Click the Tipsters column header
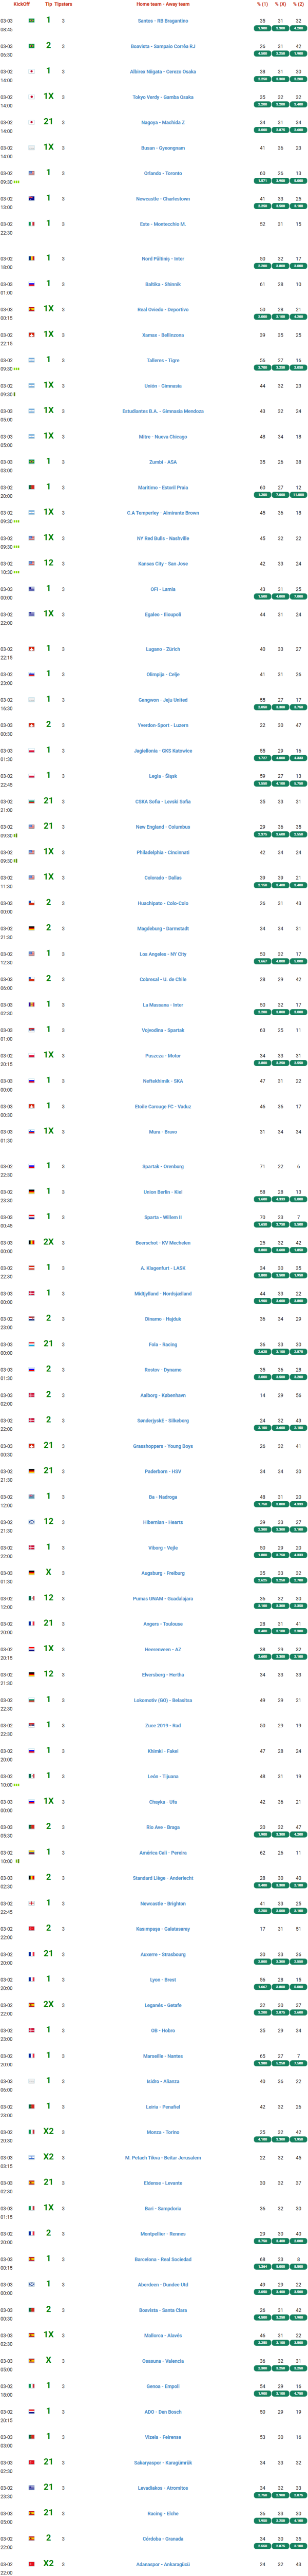The image size is (308, 2576). point(63,4)
